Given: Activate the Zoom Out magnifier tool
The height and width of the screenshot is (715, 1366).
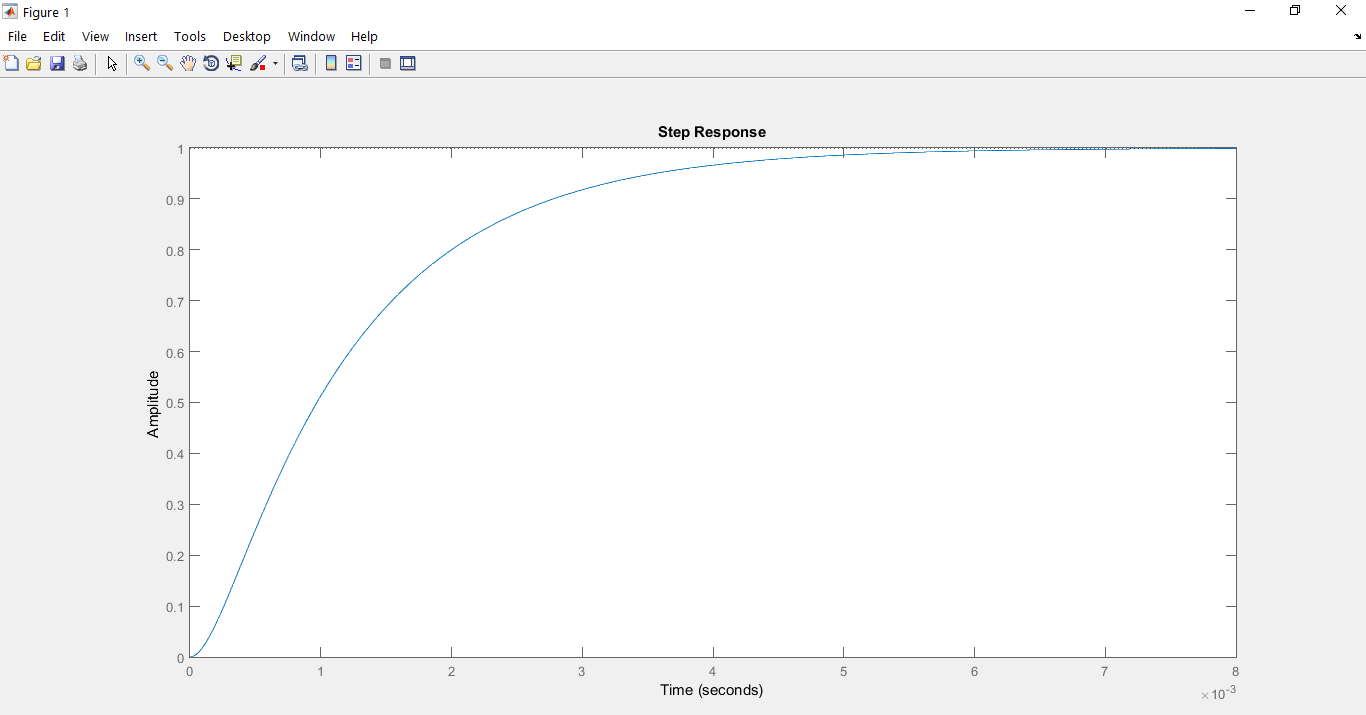Looking at the screenshot, I should pos(165,63).
